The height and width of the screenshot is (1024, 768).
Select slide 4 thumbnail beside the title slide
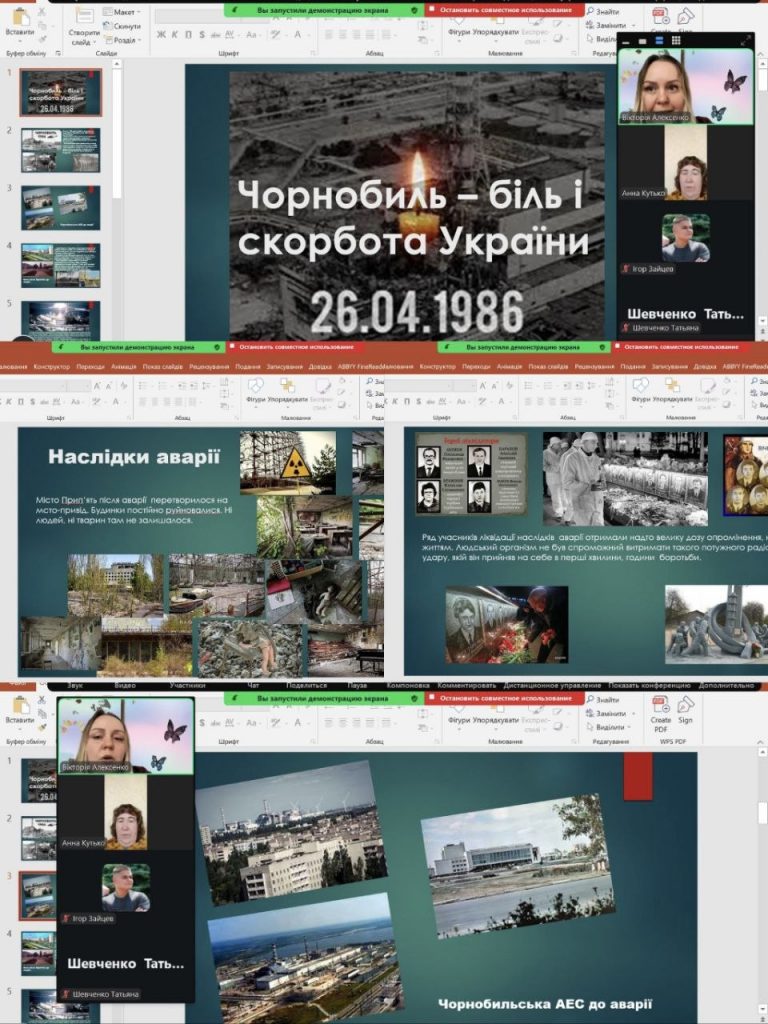click(x=60, y=264)
